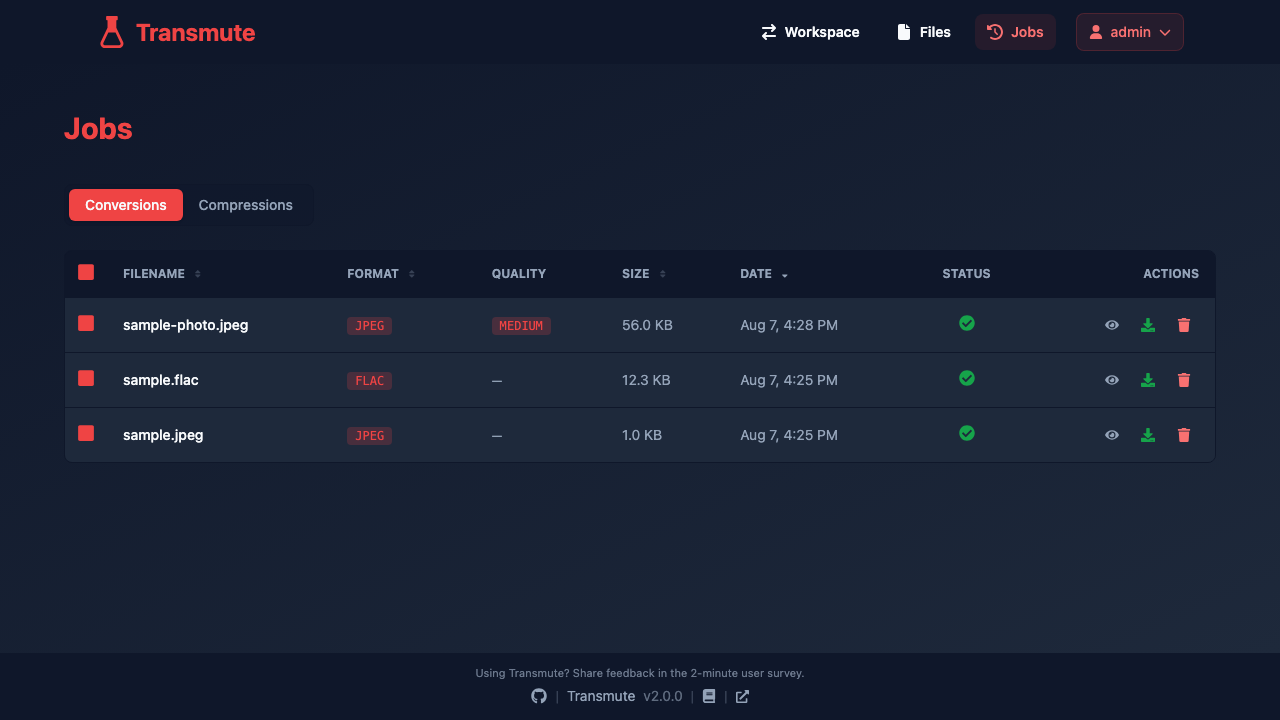Screen dimensions: 1280x720
Task: Click the Jobs page heading
Action: coord(98,129)
